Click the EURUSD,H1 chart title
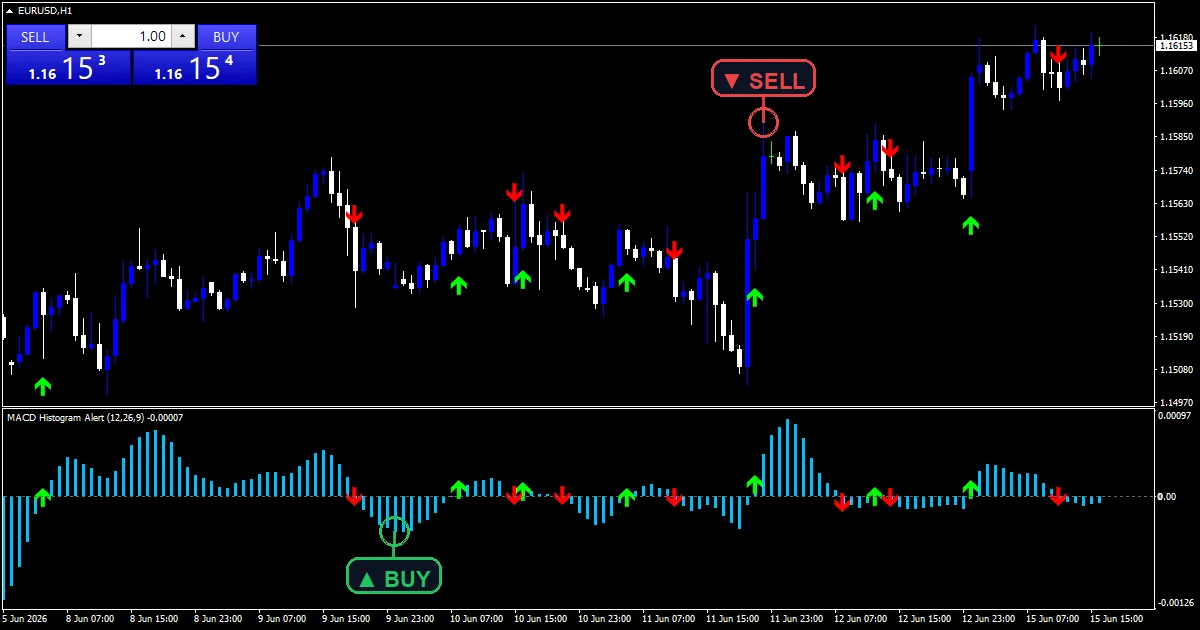The height and width of the screenshot is (630, 1200). (45, 11)
